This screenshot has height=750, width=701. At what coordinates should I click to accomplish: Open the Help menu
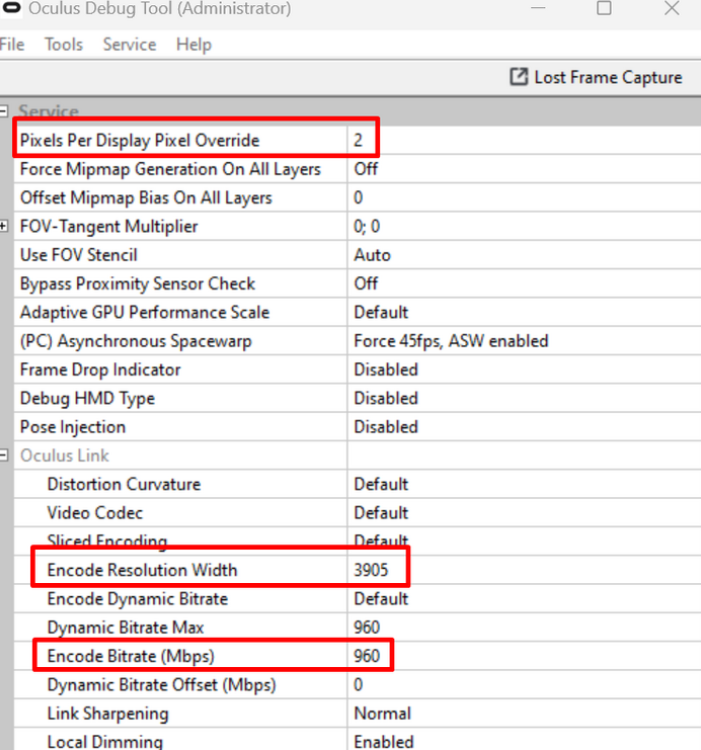194,44
